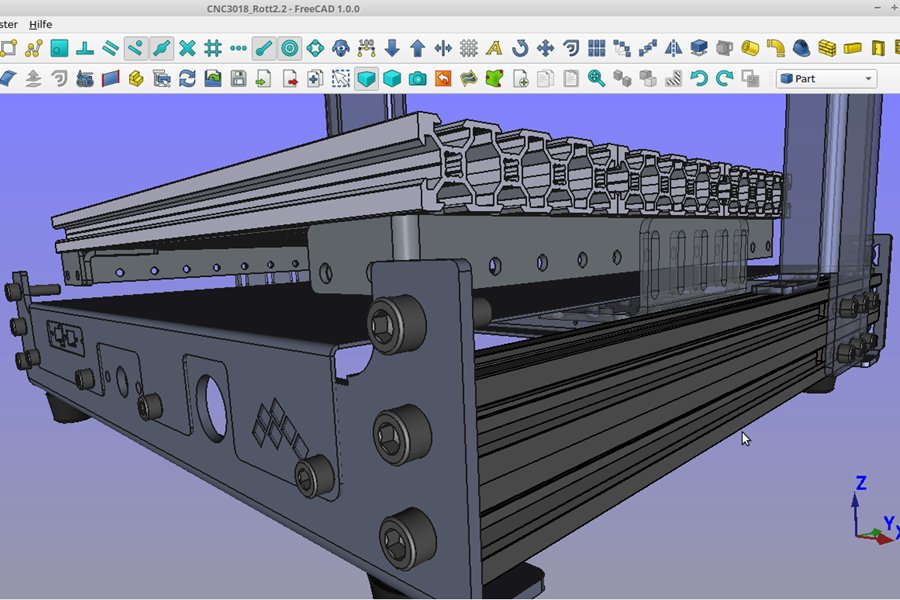Click the solid cyan cube icon
The width and height of the screenshot is (900, 600).
392,79
